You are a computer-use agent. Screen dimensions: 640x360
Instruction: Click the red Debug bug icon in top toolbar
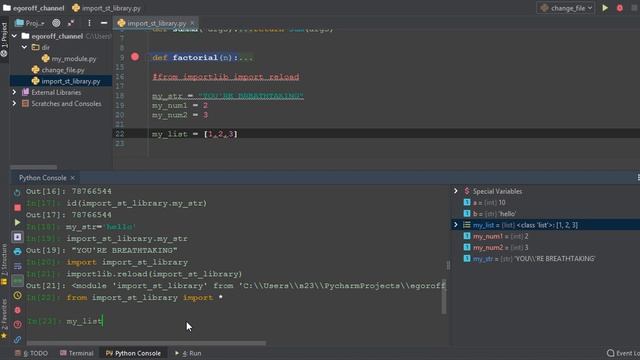pos(620,8)
